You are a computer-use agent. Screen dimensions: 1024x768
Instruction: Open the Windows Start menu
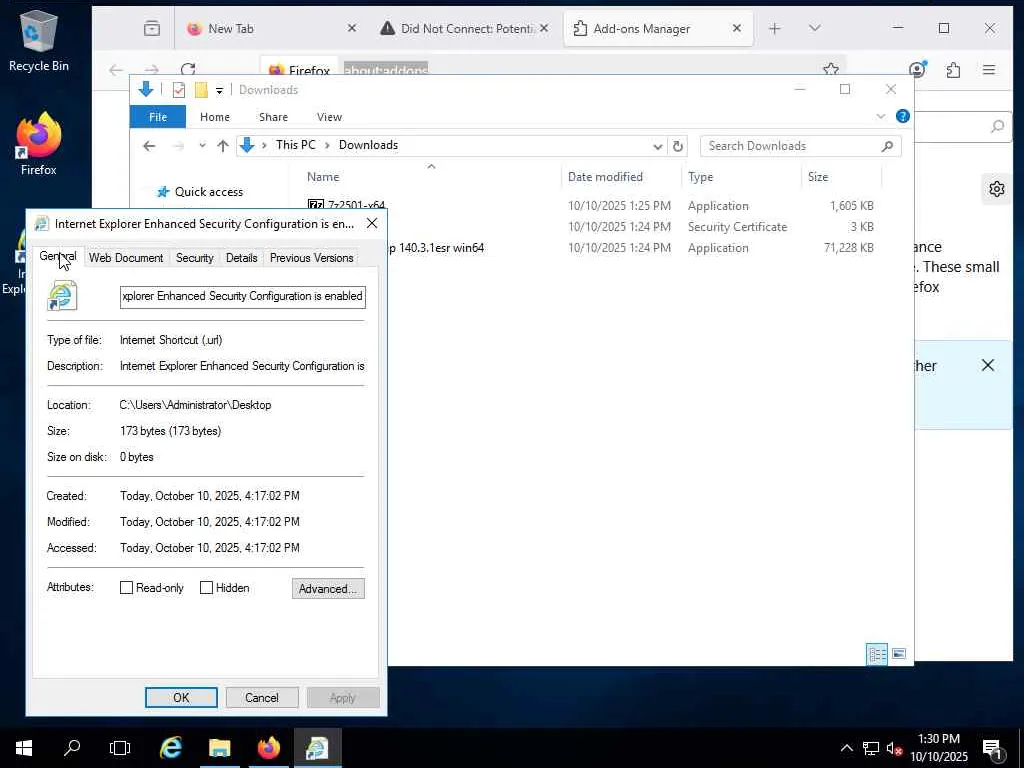24,748
